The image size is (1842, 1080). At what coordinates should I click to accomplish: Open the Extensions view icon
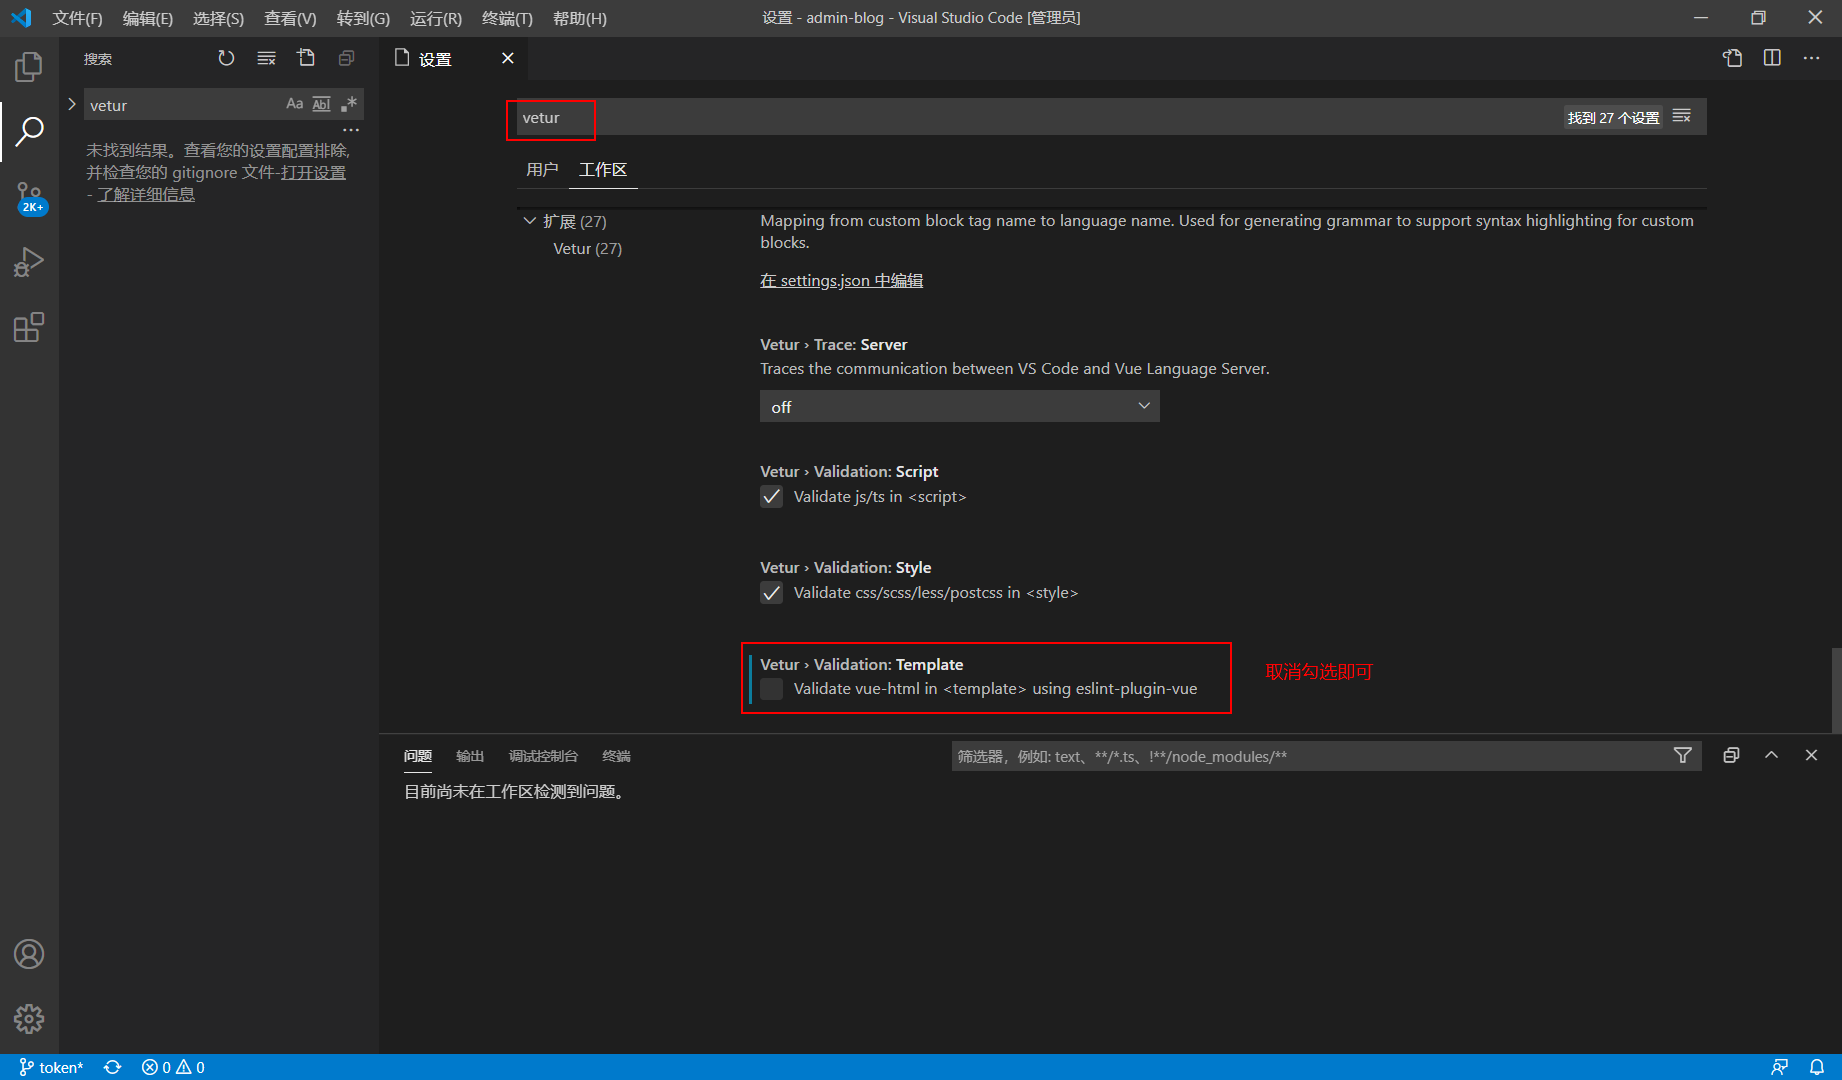click(x=29, y=327)
